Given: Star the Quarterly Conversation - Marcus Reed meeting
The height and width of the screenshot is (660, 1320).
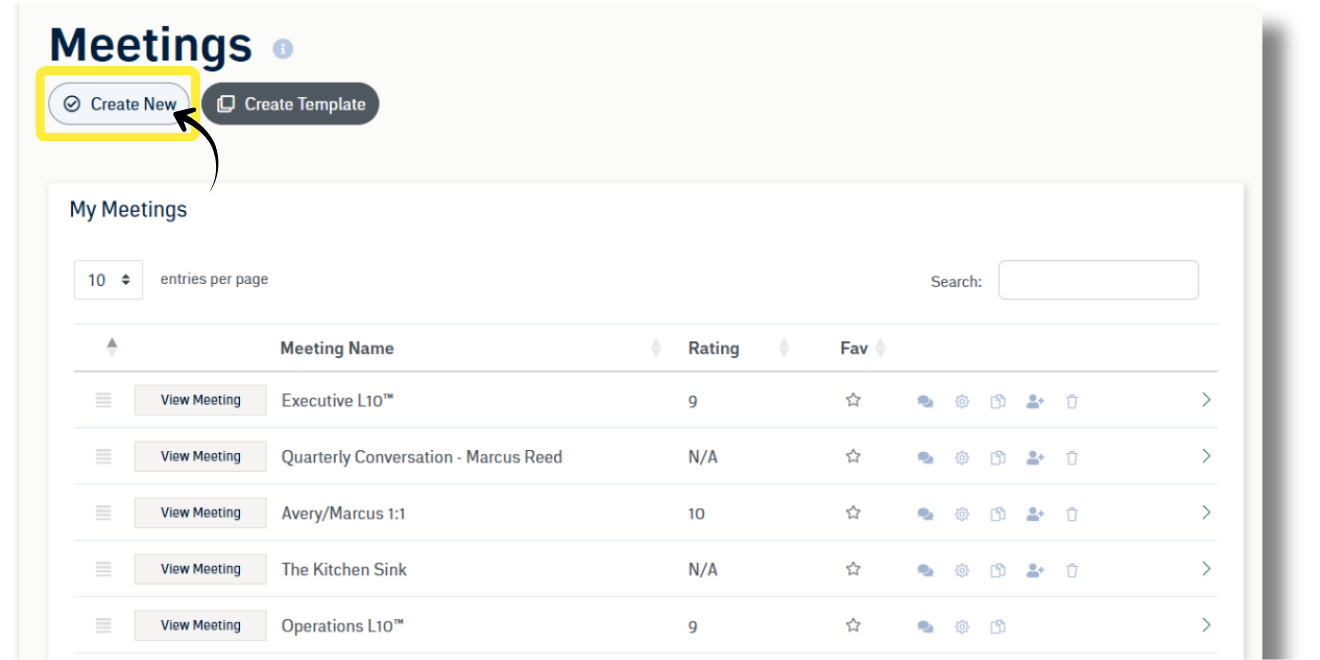Looking at the screenshot, I should pyautogui.click(x=853, y=456).
